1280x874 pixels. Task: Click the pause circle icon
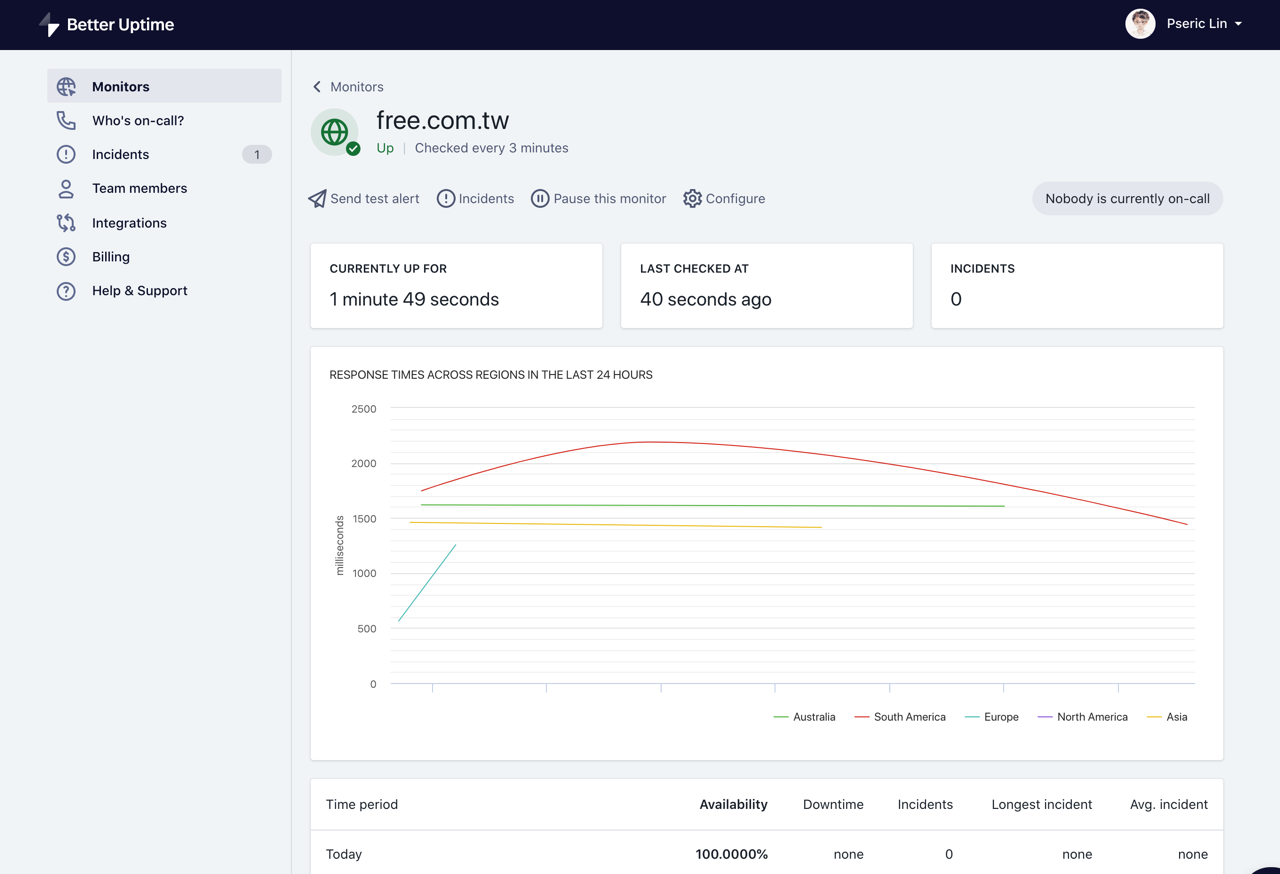pyautogui.click(x=540, y=199)
